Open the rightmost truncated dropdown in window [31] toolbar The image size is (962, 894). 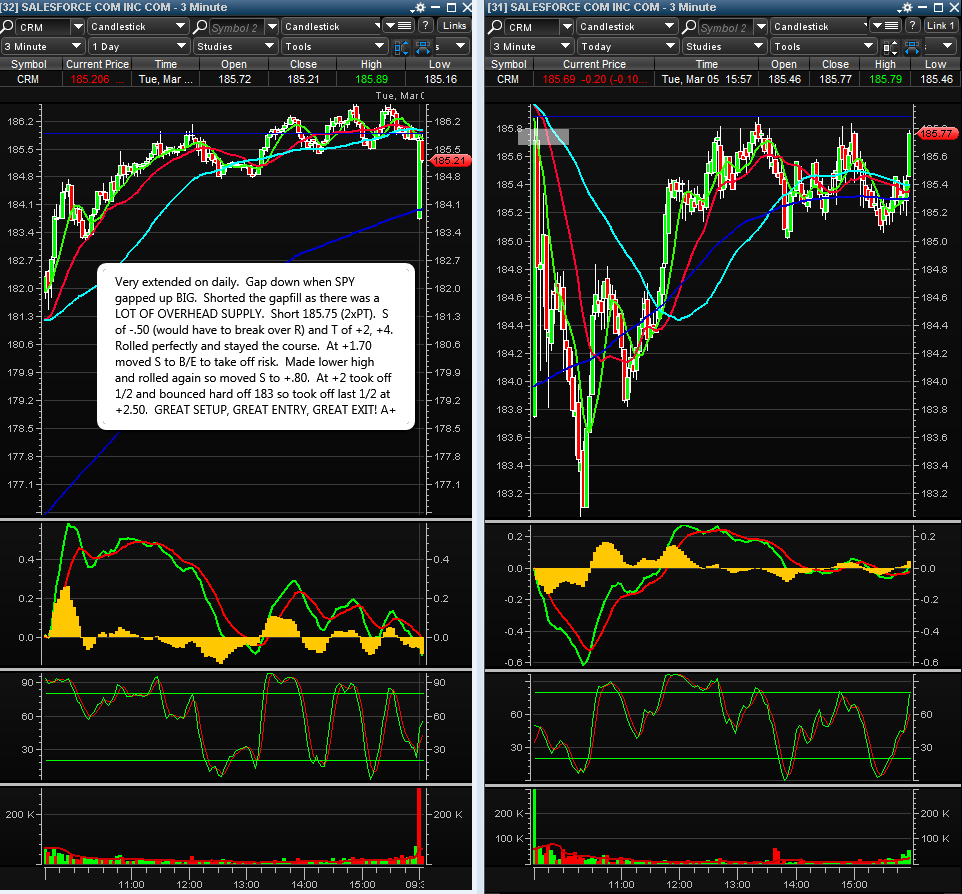pos(941,46)
